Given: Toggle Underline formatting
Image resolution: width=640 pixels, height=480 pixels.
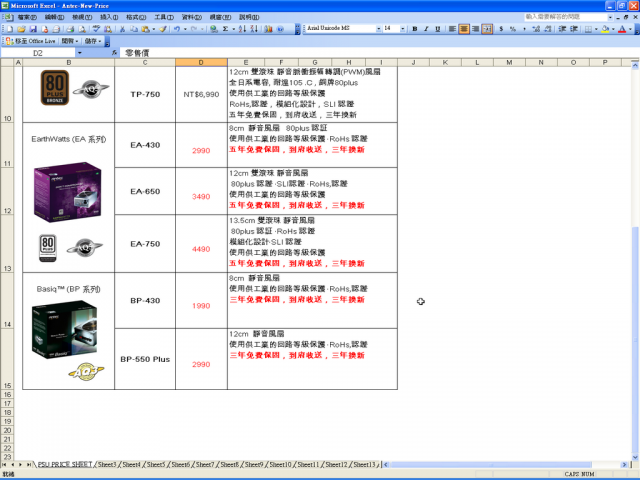Looking at the screenshot, I should [x=438, y=29].
